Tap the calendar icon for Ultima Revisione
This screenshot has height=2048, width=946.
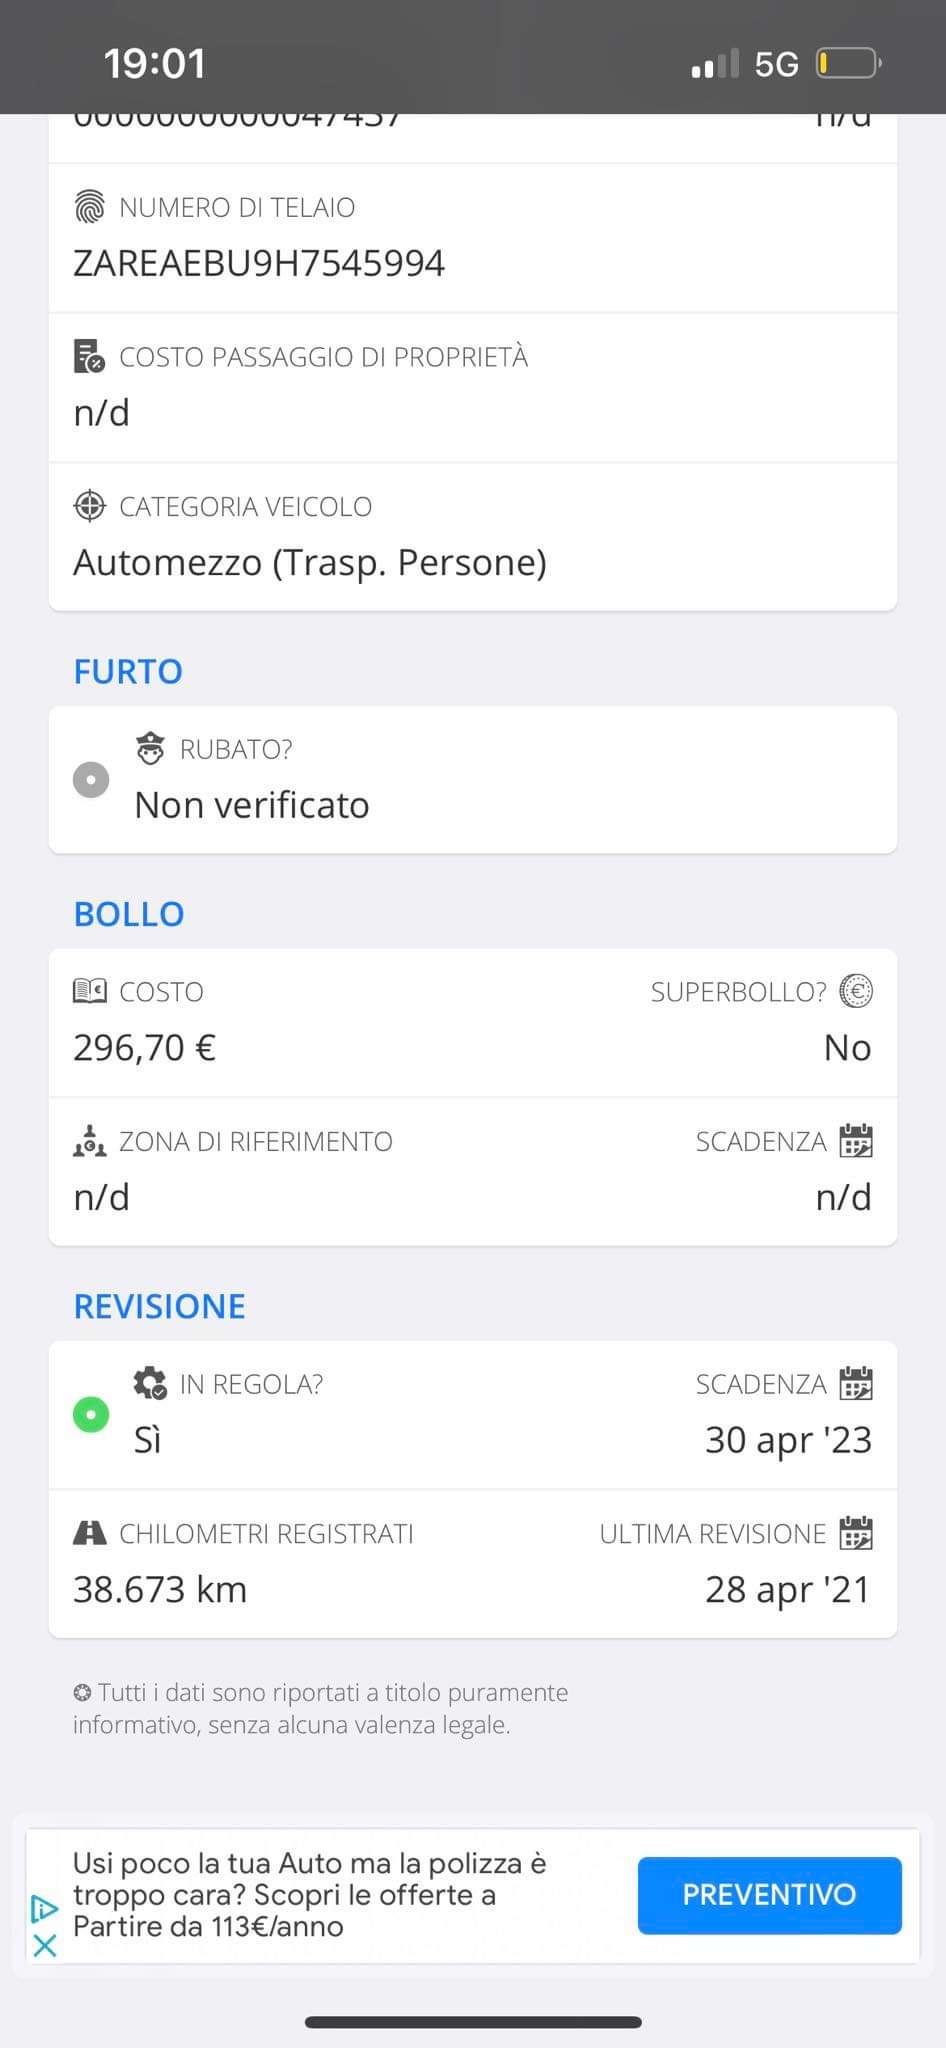pos(856,1533)
